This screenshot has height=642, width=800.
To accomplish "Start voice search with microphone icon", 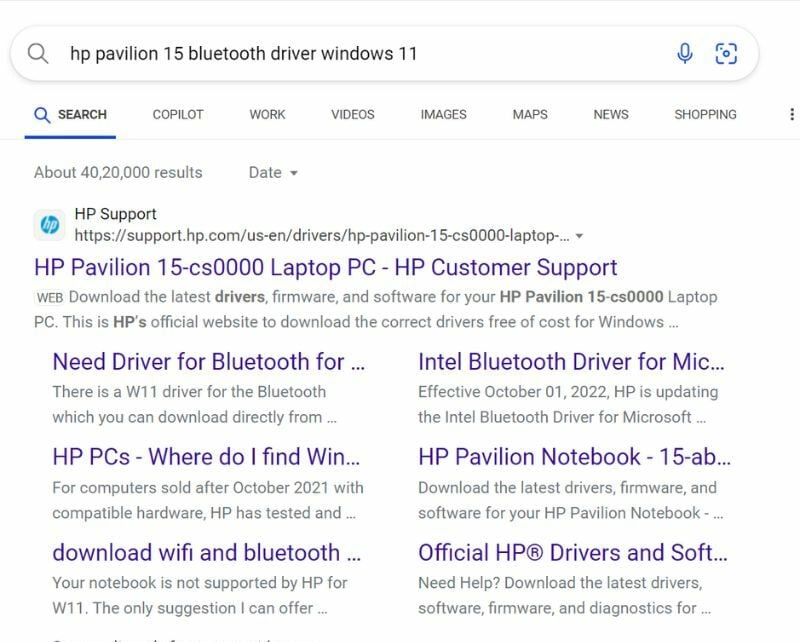I will [x=685, y=53].
